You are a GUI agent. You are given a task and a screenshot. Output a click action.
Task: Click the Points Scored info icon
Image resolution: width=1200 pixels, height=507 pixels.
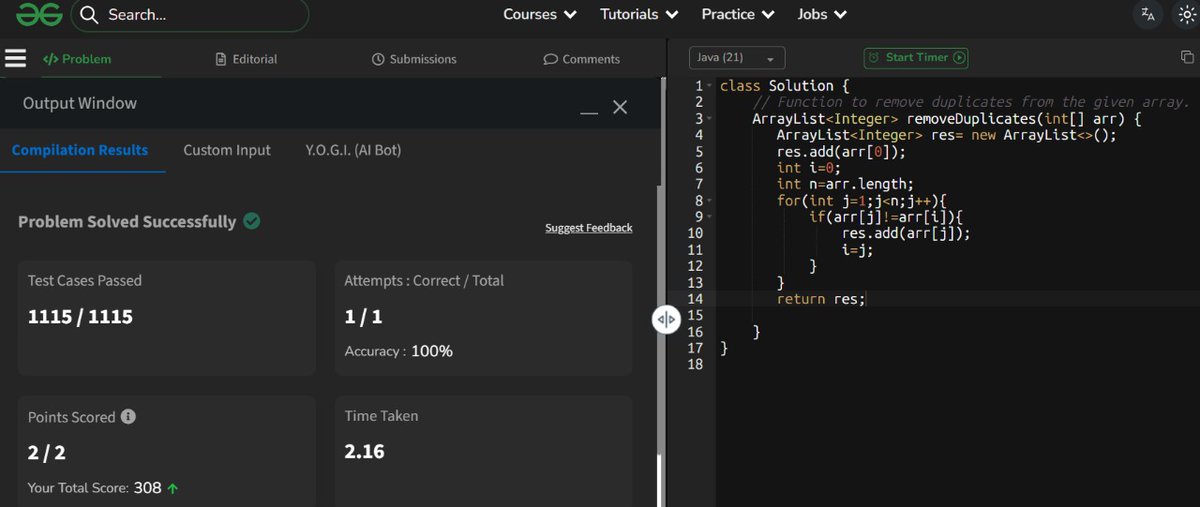pos(128,417)
